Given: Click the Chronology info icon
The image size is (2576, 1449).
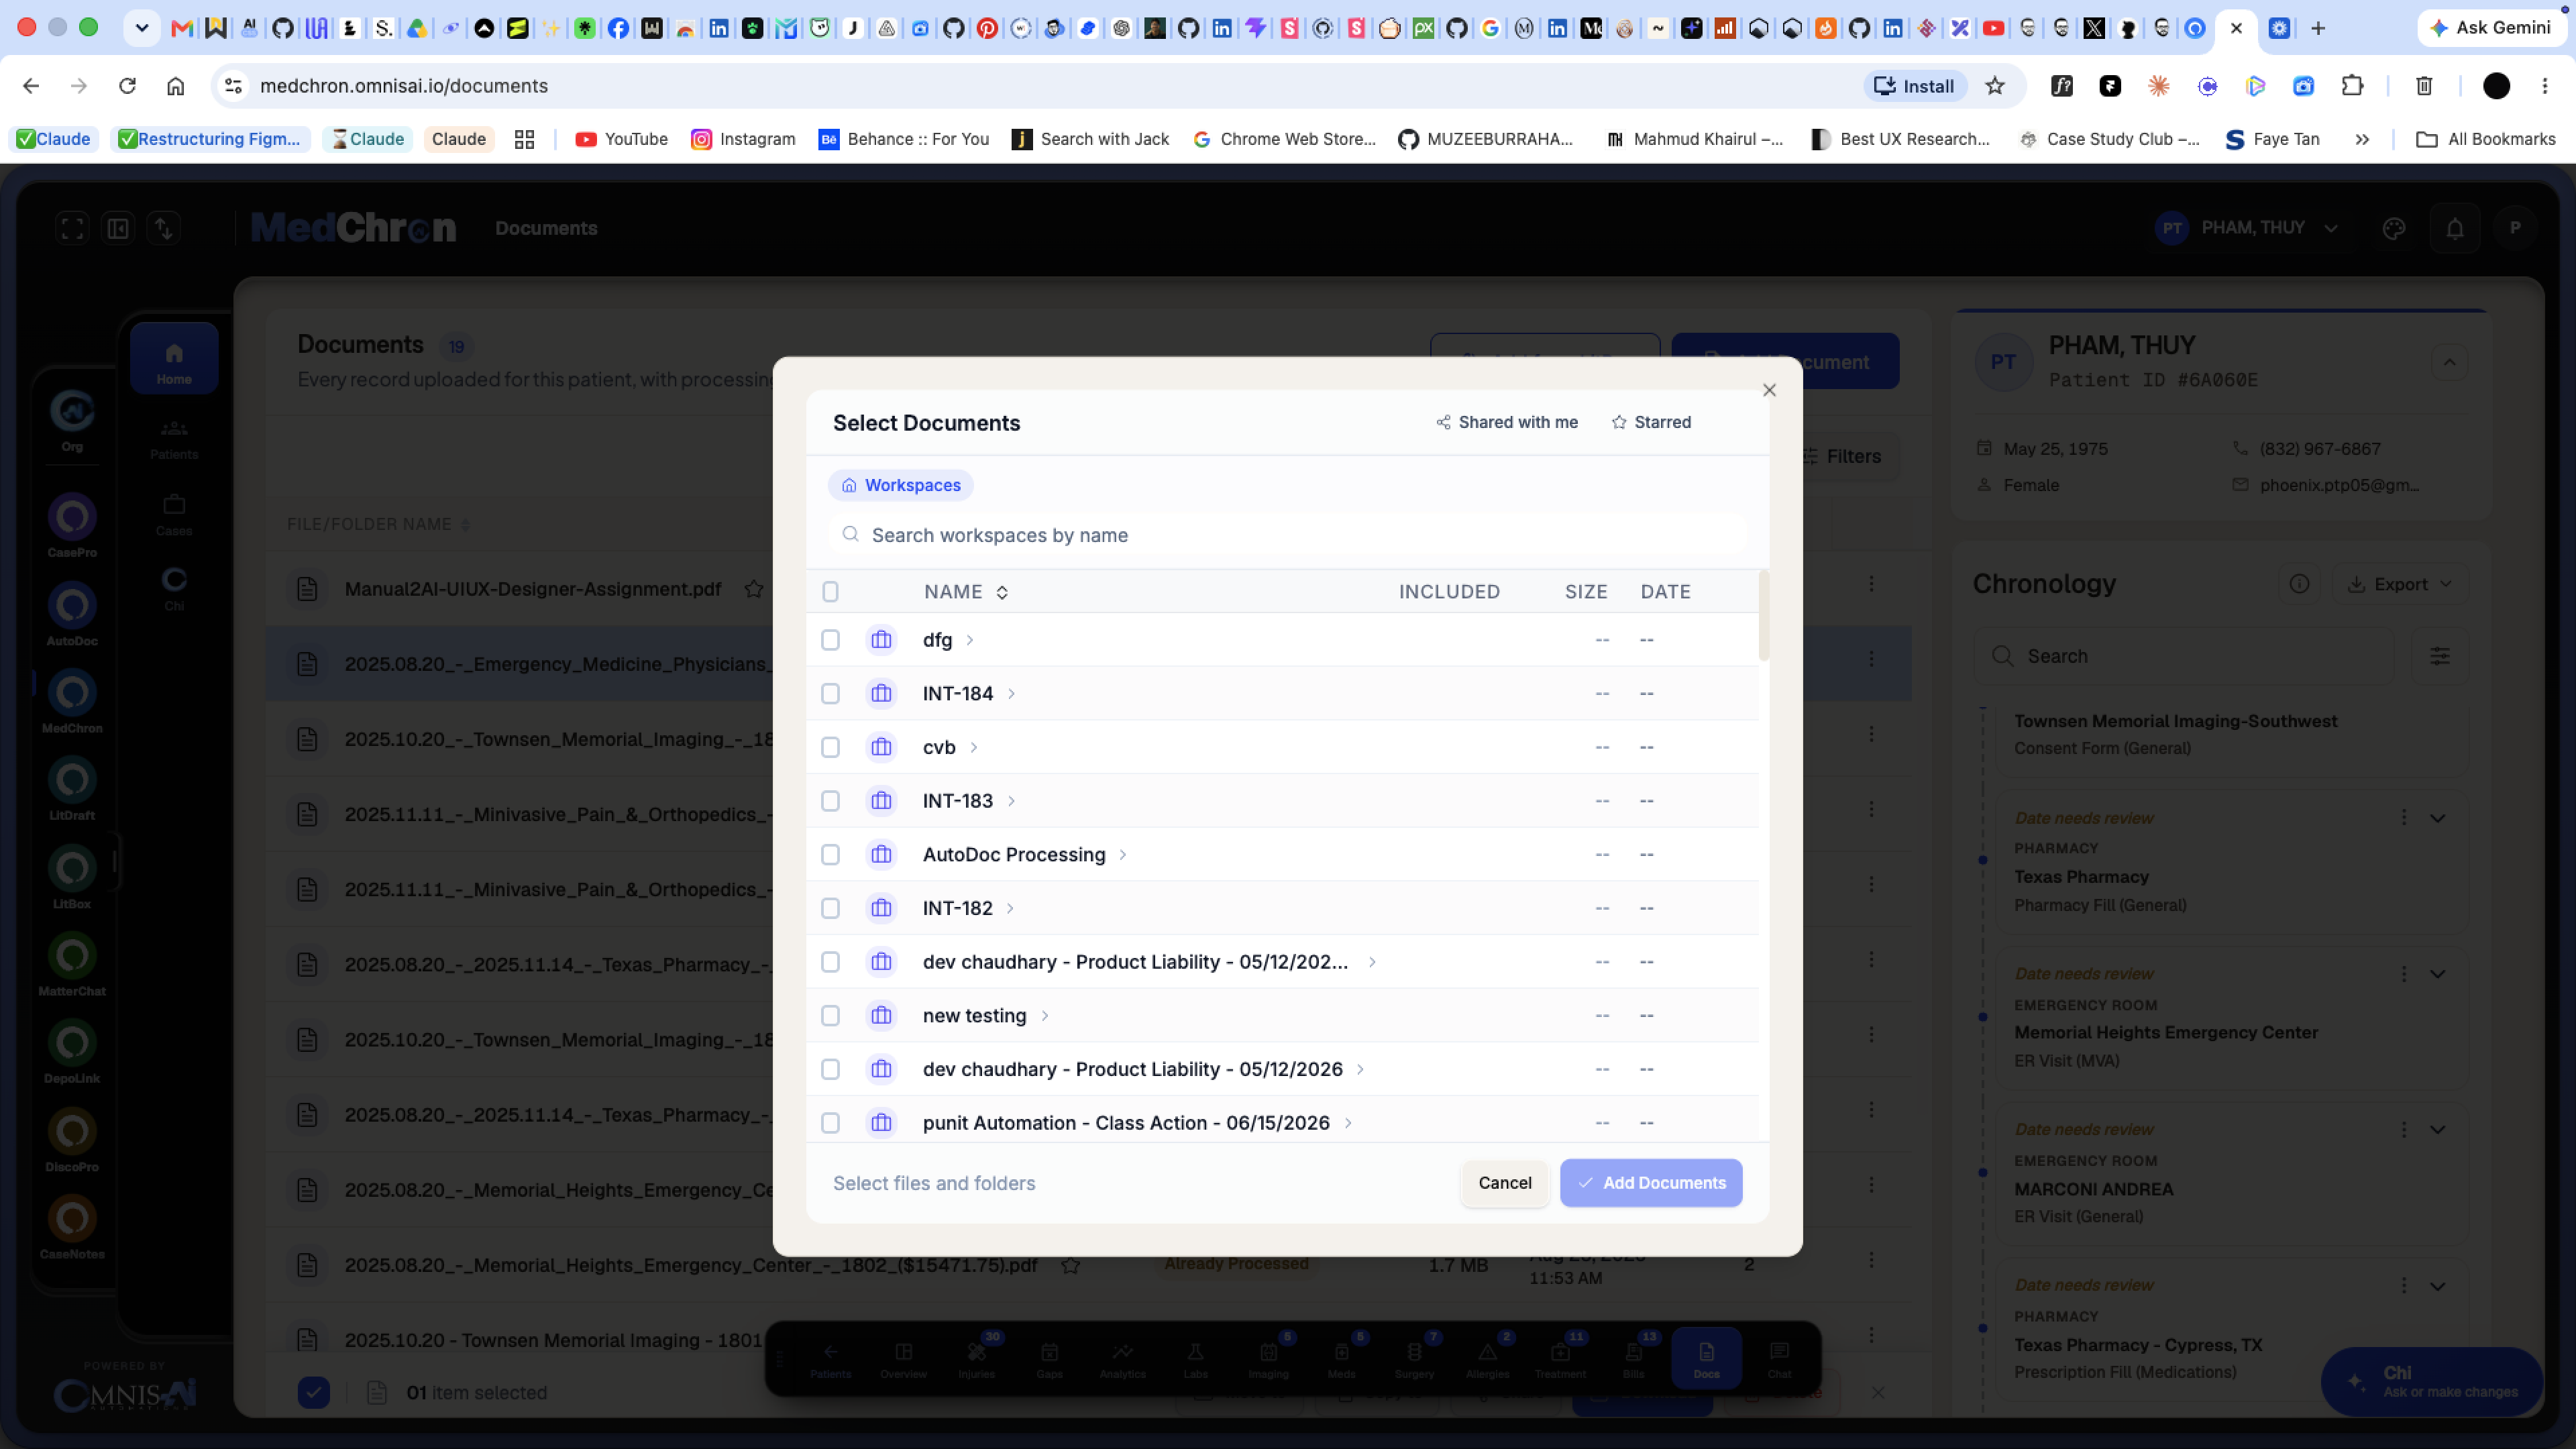Looking at the screenshot, I should (x=2299, y=584).
